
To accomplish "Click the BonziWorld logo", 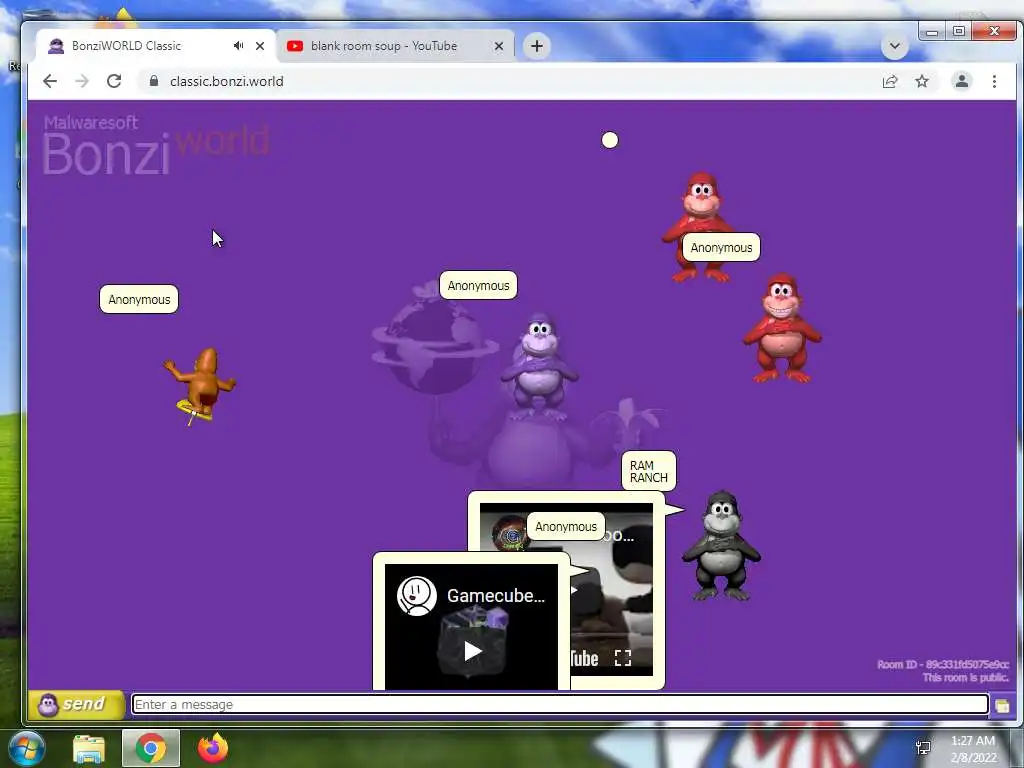I will click(155, 144).
